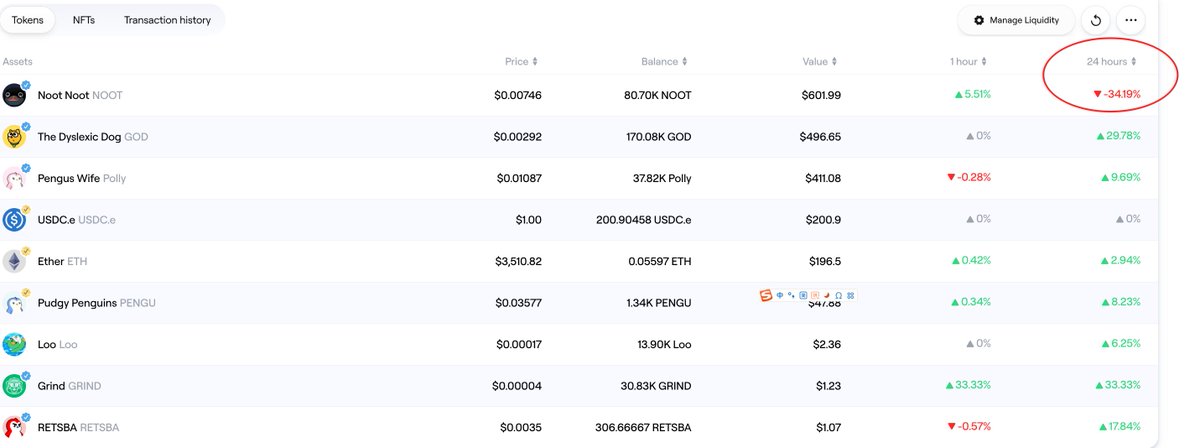Click the 8.23% 24 hour change
This screenshot has height=448, width=1200.
1122,302
